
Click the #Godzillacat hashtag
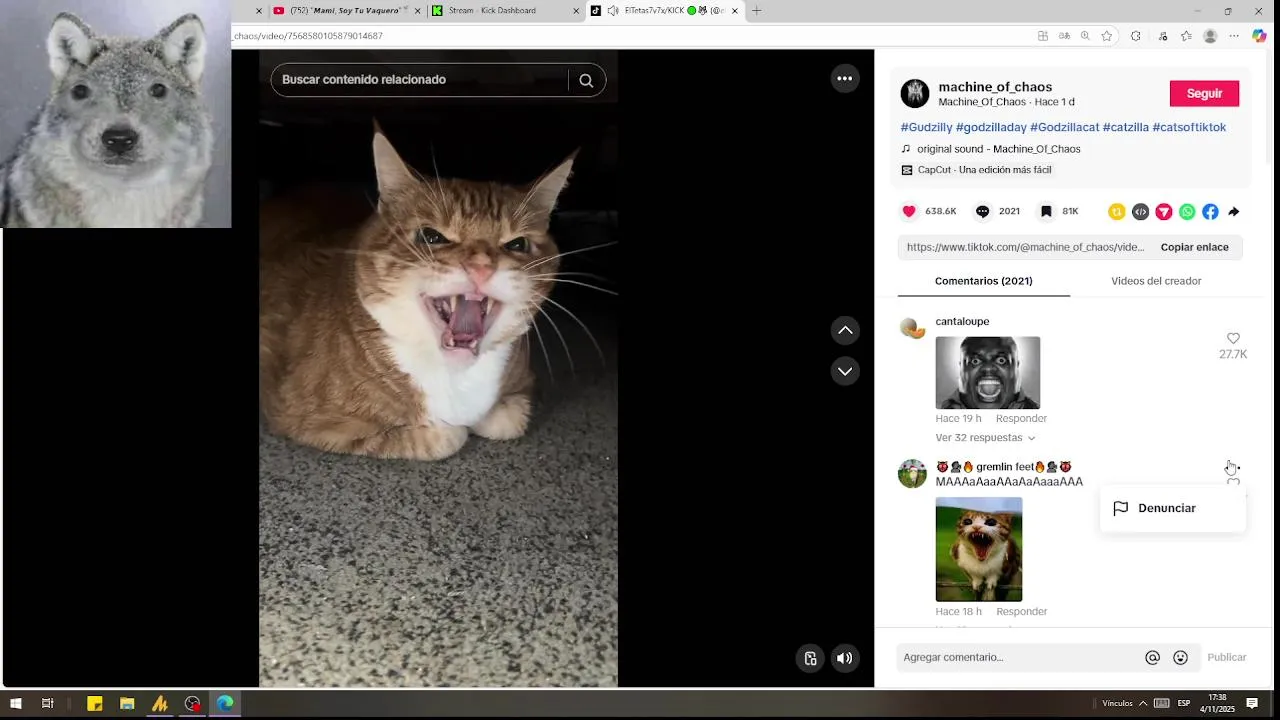tap(1064, 127)
